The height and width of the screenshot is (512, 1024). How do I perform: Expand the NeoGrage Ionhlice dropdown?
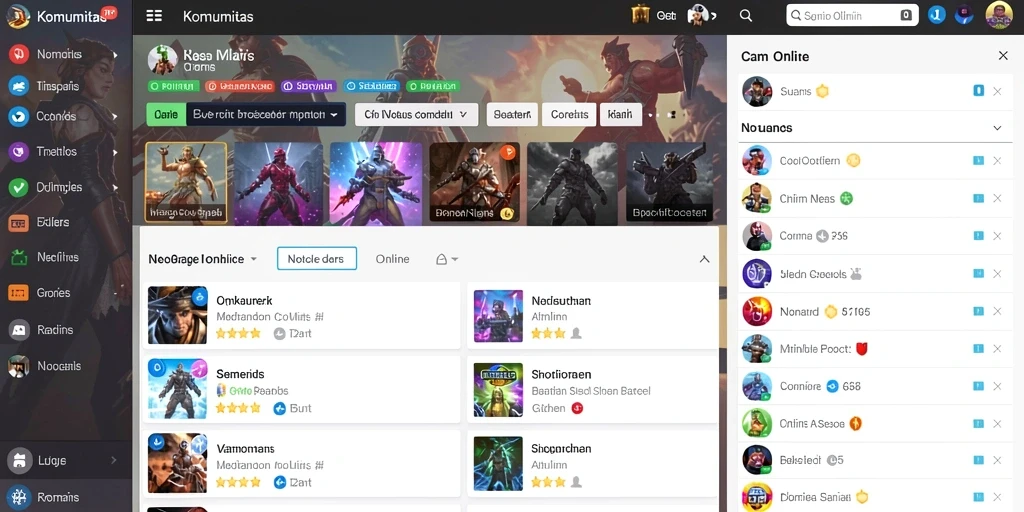pos(202,259)
